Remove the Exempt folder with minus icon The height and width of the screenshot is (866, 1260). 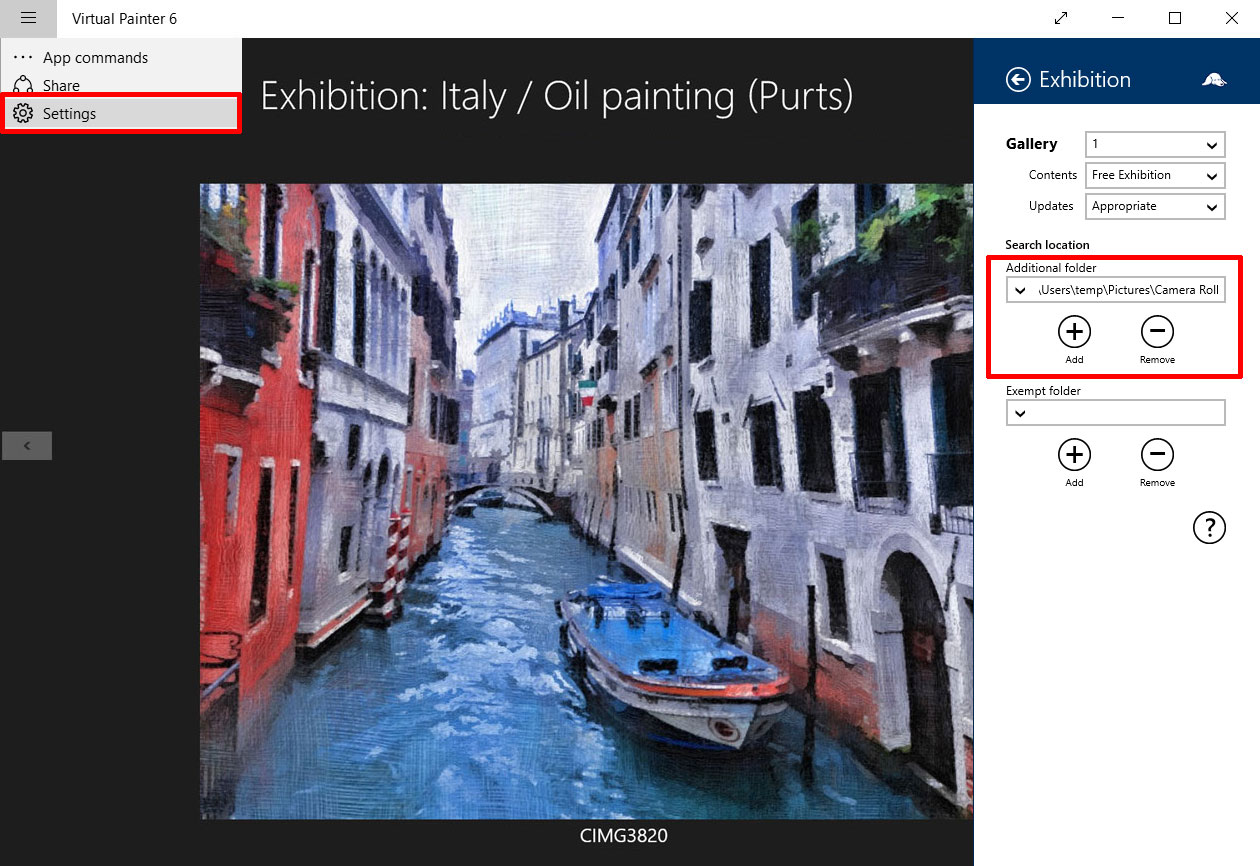pyautogui.click(x=1157, y=455)
